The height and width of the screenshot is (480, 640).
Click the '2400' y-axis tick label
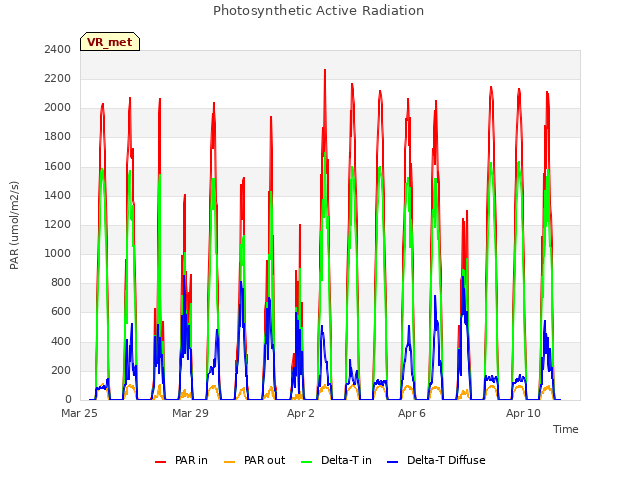click(58, 49)
